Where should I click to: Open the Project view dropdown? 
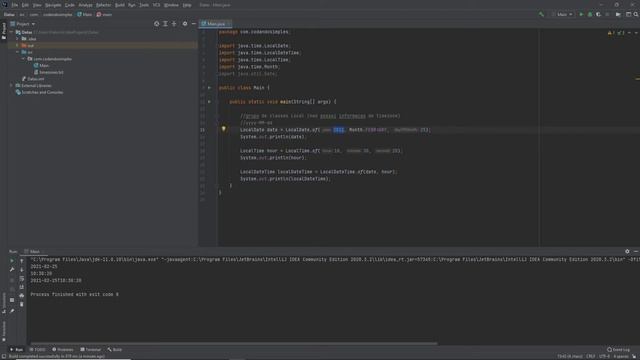[x=23, y=24]
